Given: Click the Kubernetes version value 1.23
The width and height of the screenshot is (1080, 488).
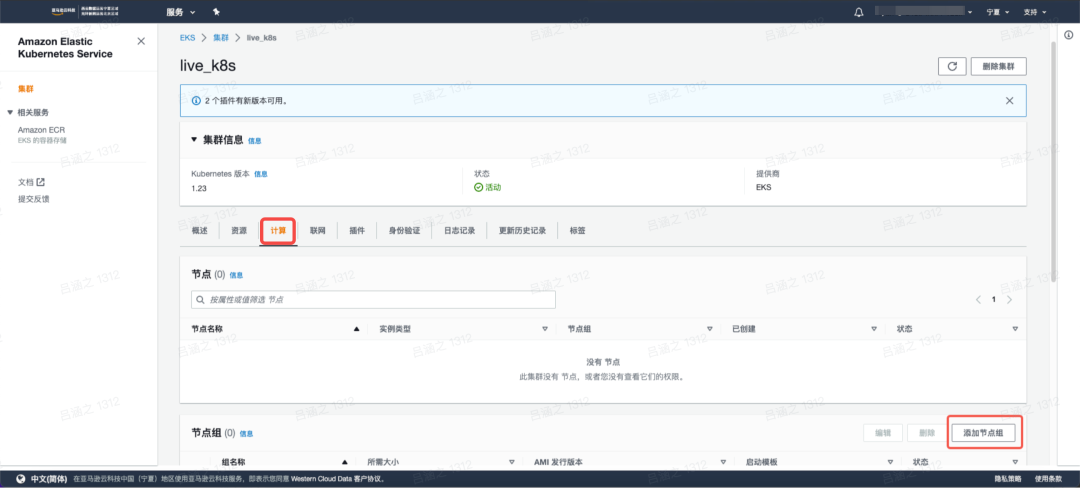Looking at the screenshot, I should coord(199,187).
